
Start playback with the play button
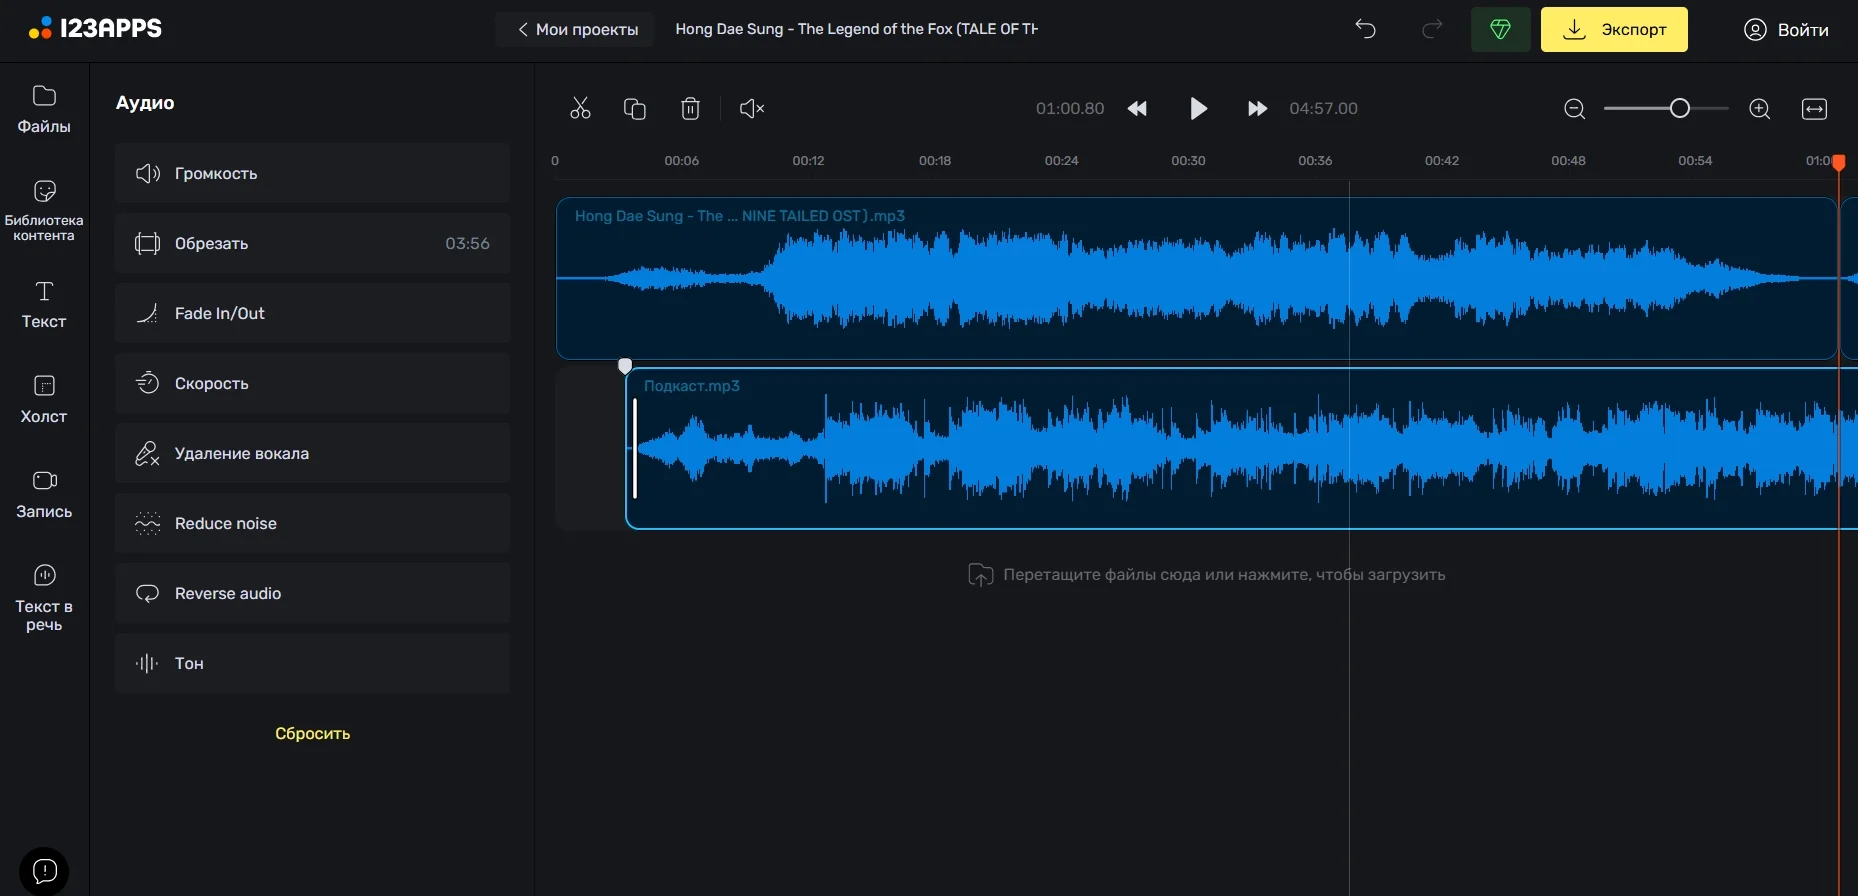click(1198, 109)
